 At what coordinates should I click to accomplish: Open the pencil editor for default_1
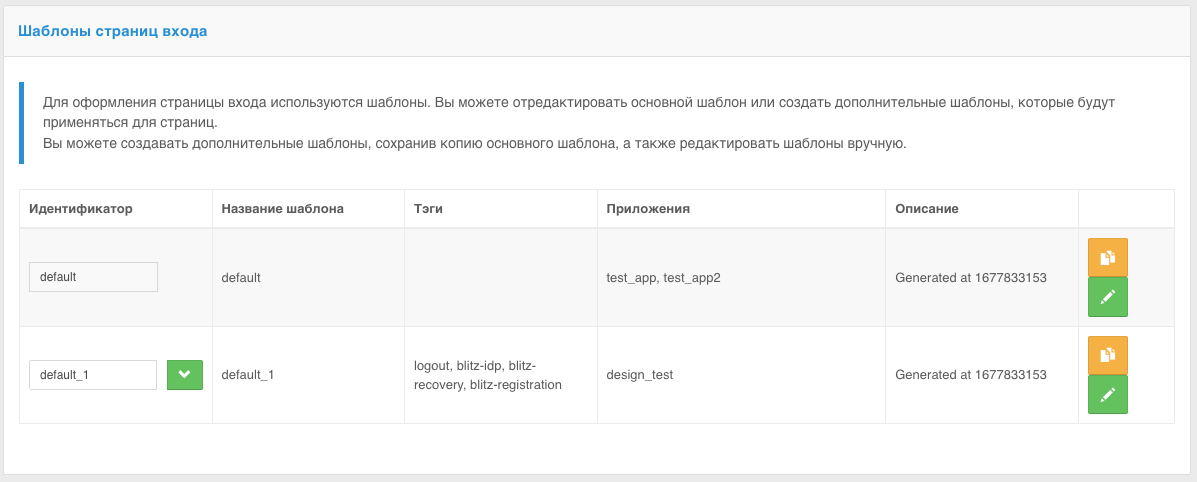(x=1107, y=394)
